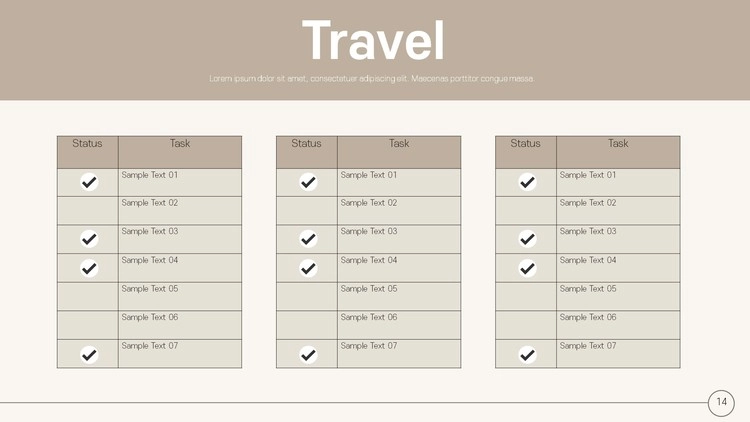Click the page number 14 circle
The height and width of the screenshot is (422, 750).
tap(721, 402)
